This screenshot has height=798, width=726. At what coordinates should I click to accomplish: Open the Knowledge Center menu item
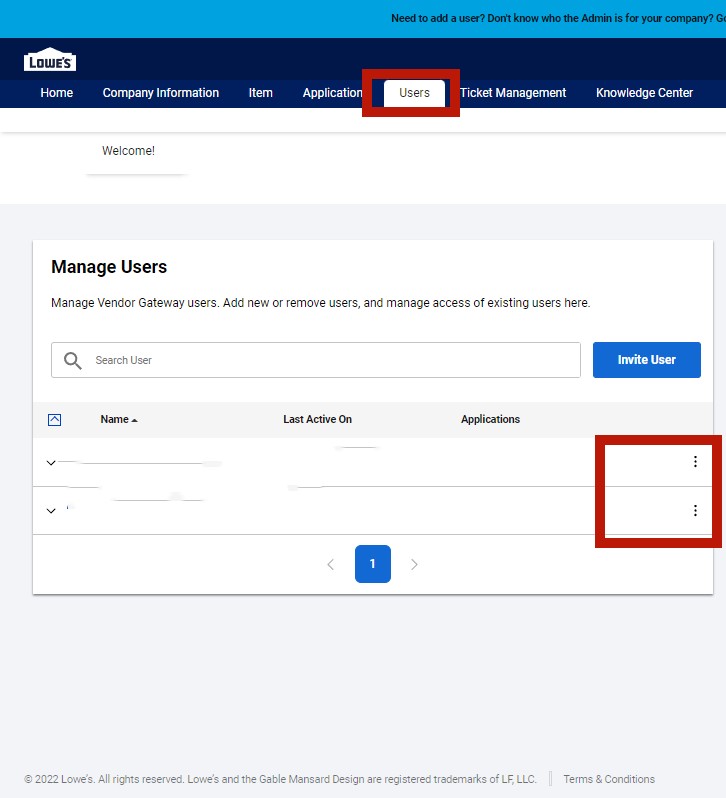tap(644, 93)
